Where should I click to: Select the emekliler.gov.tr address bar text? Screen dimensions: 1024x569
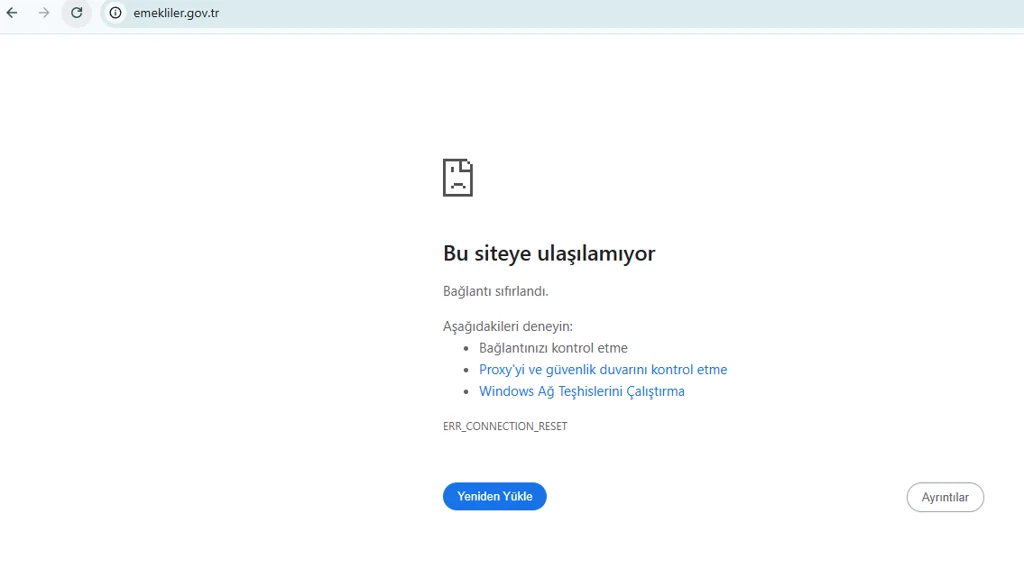pos(176,13)
